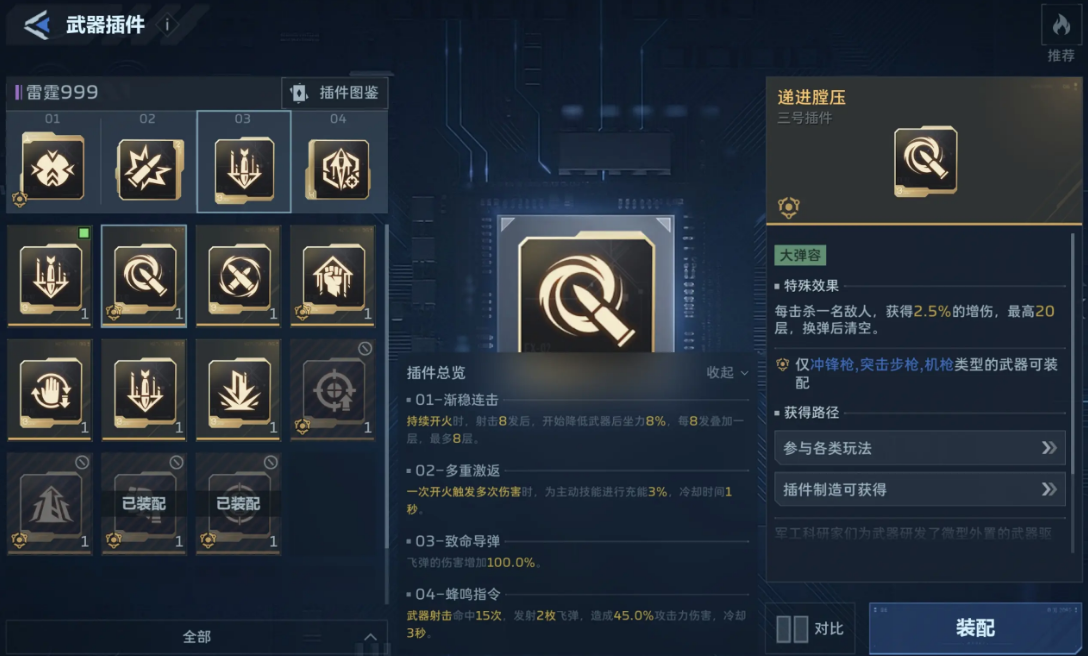Expand the 全部 filter dropdown
This screenshot has width=1088, height=656.
(x=196, y=637)
